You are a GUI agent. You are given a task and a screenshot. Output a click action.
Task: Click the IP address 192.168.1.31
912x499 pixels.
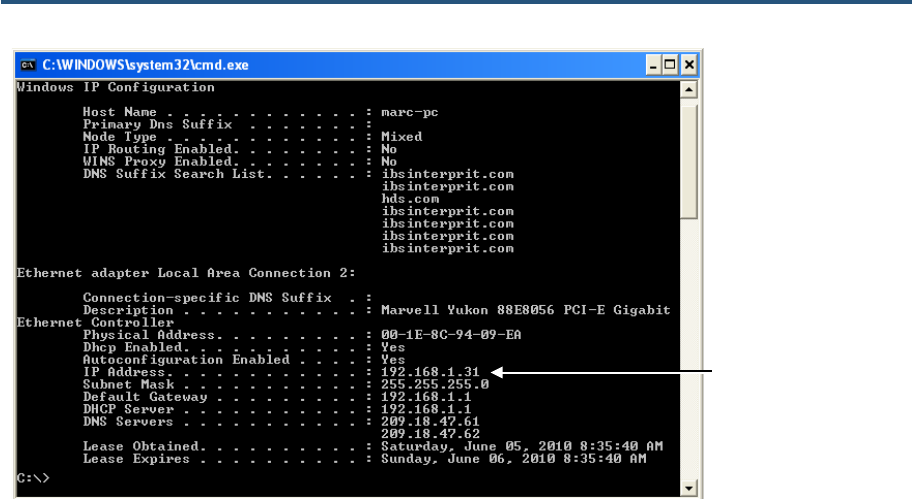[x=430, y=372]
